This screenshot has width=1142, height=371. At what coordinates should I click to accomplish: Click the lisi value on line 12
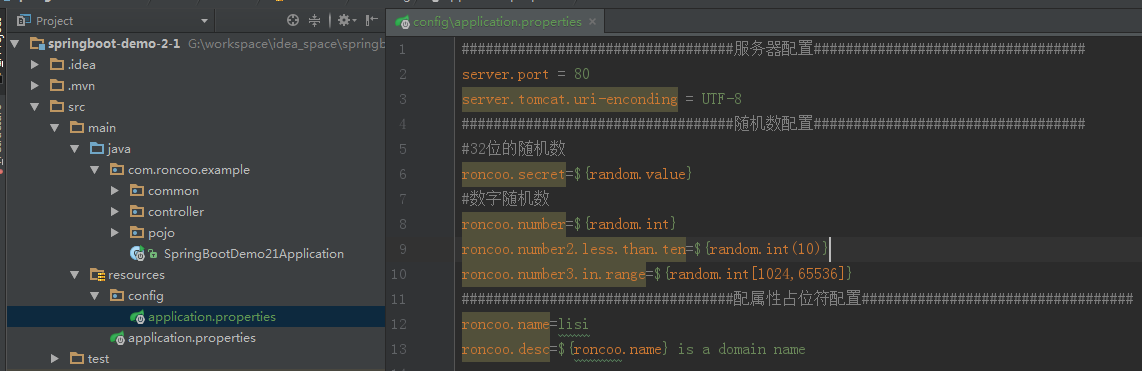coord(573,324)
